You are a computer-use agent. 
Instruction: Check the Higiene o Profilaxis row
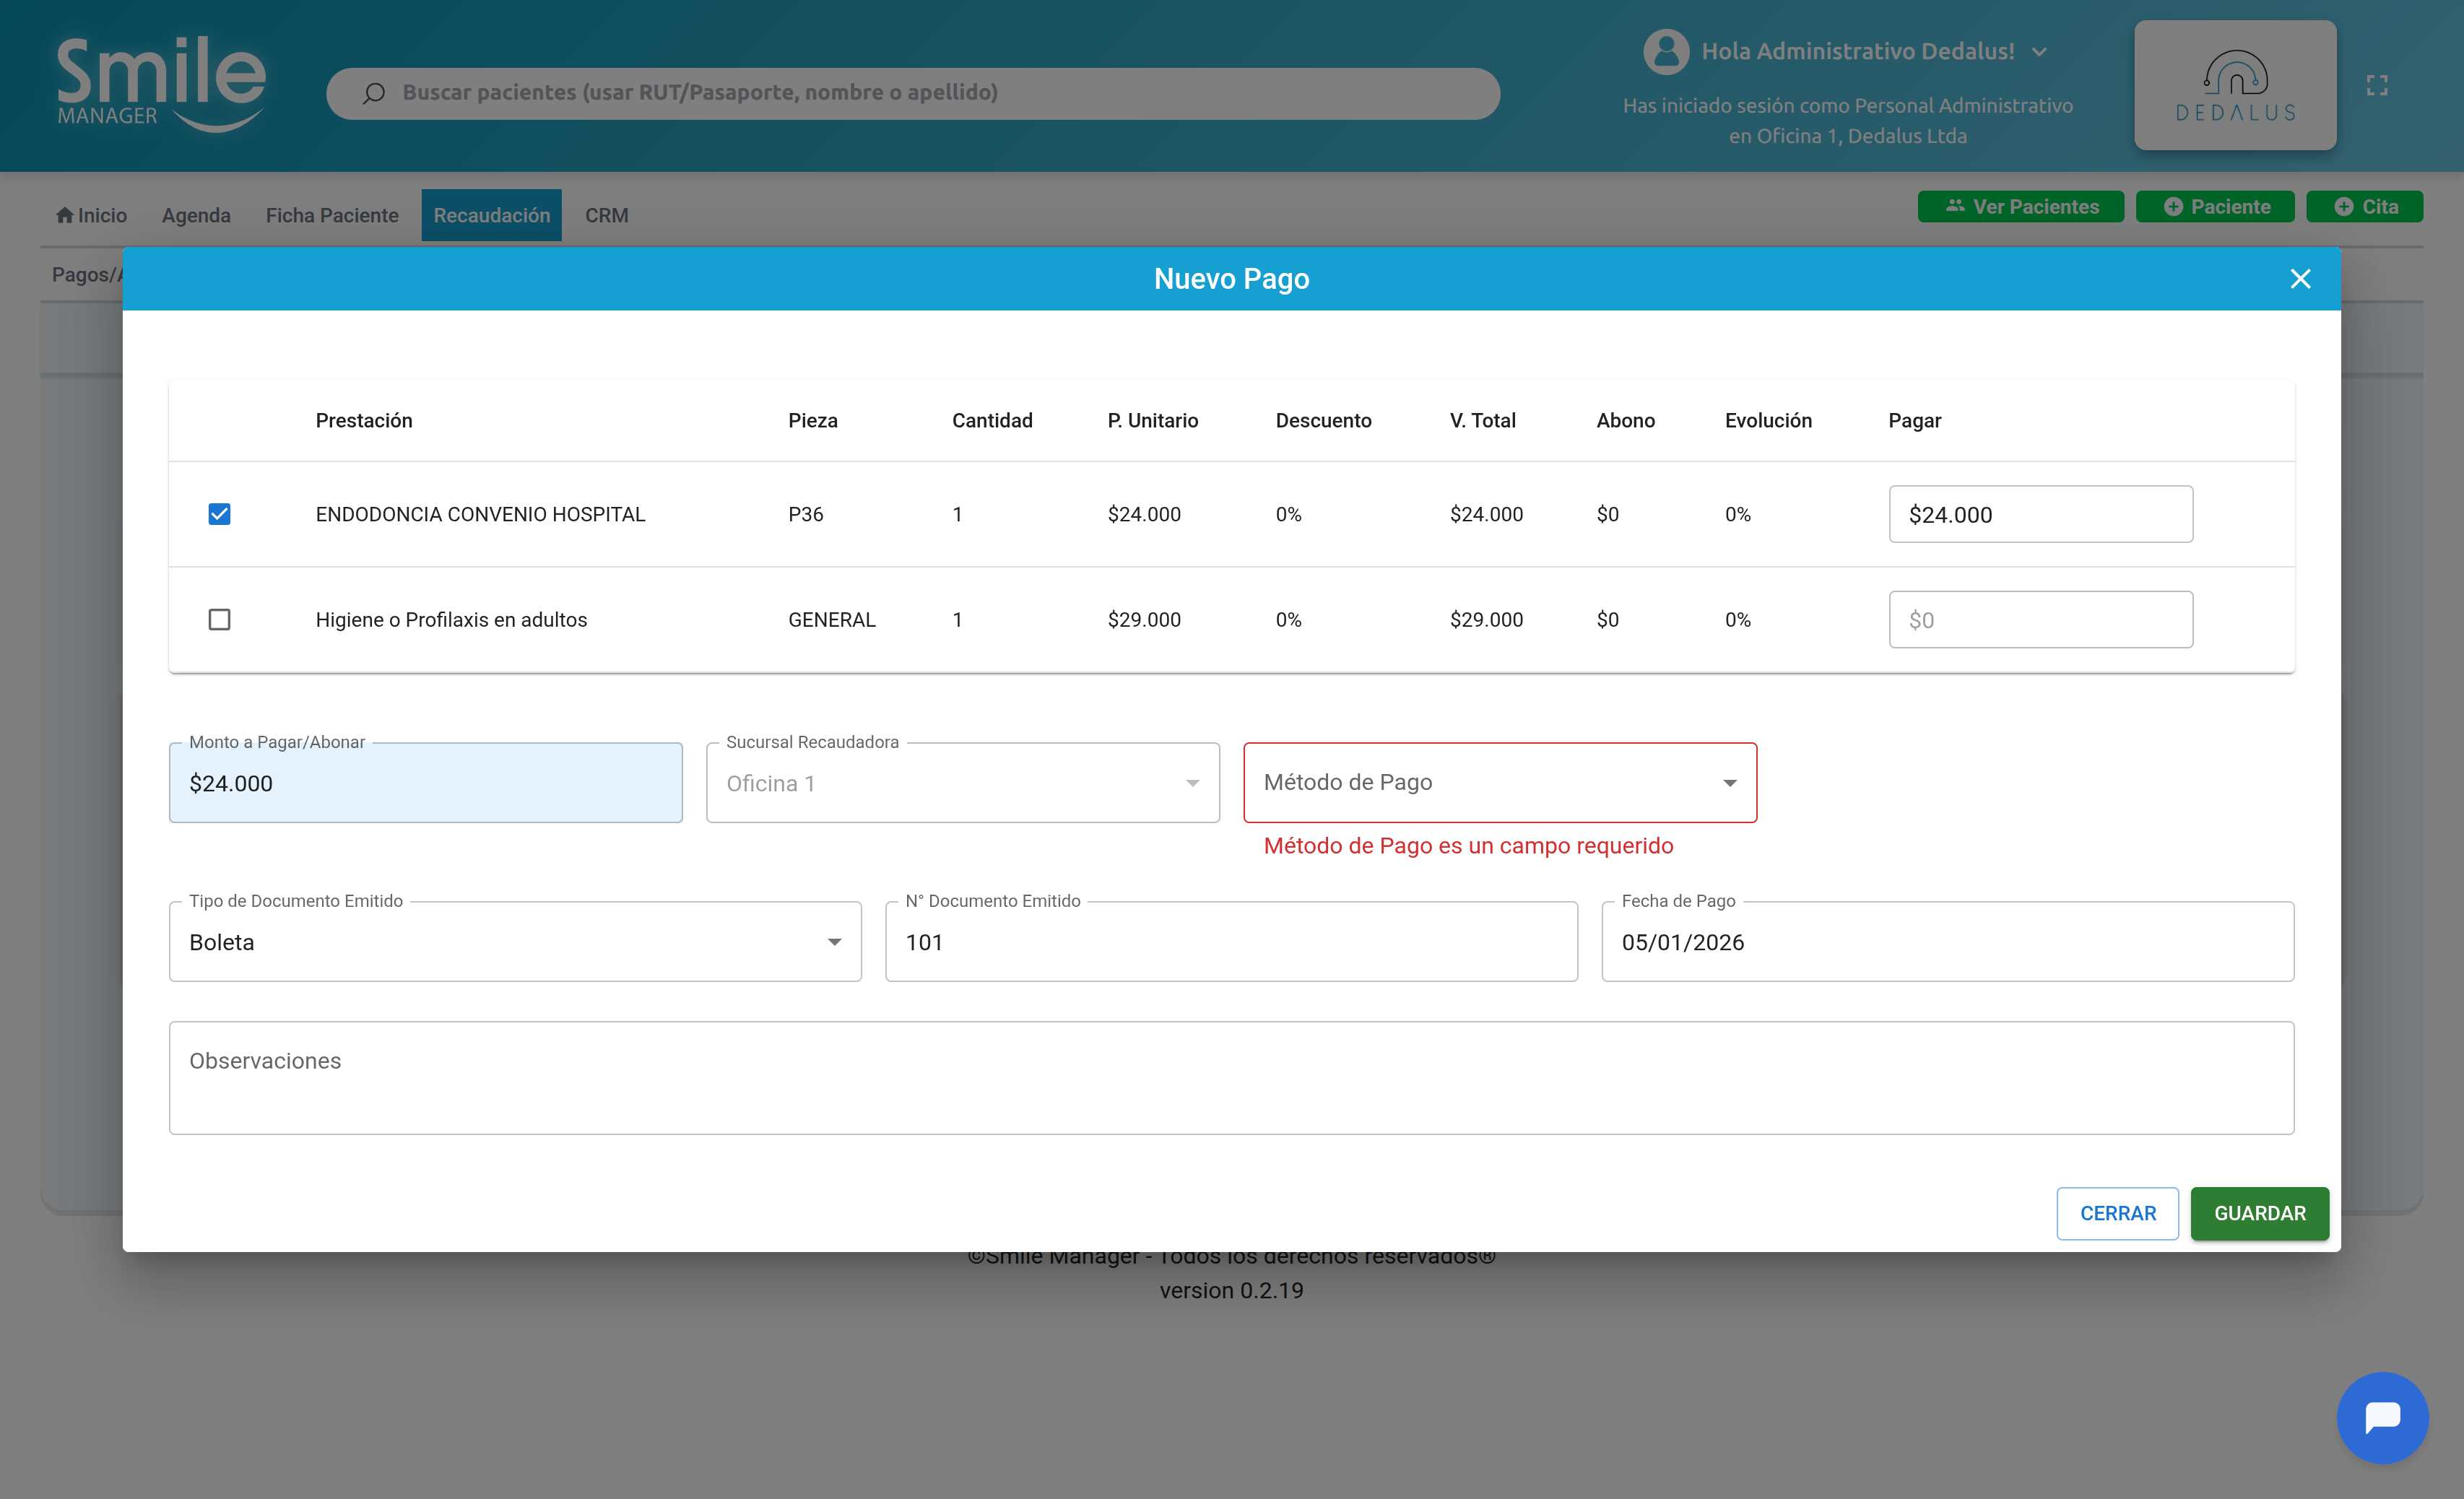pos(219,620)
